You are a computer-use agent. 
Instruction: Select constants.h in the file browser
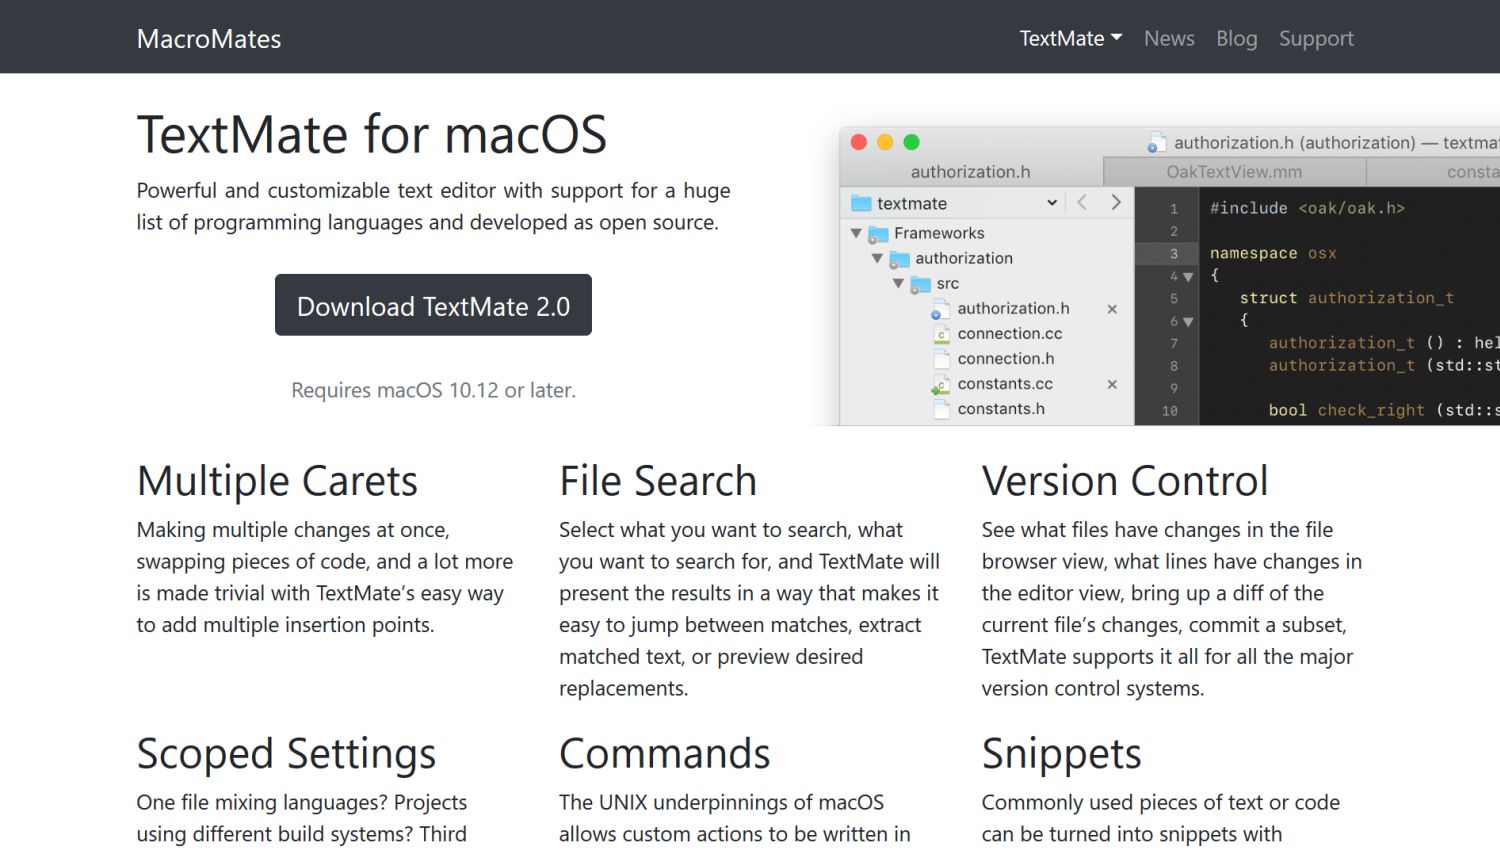click(1001, 408)
